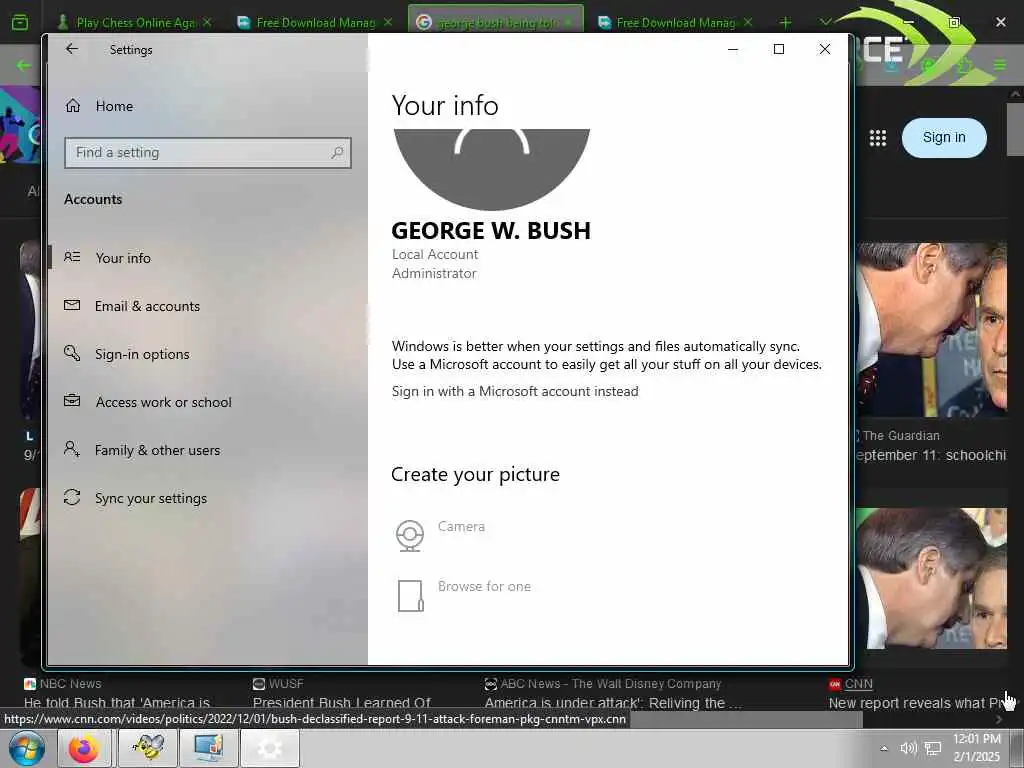Click the Find a setting search box
Viewport: 1024px width, 768px height.
pyautogui.click(x=208, y=153)
